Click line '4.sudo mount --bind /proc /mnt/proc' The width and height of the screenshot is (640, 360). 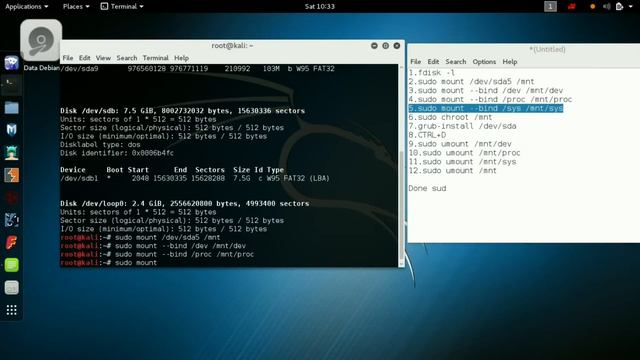tap(490, 100)
